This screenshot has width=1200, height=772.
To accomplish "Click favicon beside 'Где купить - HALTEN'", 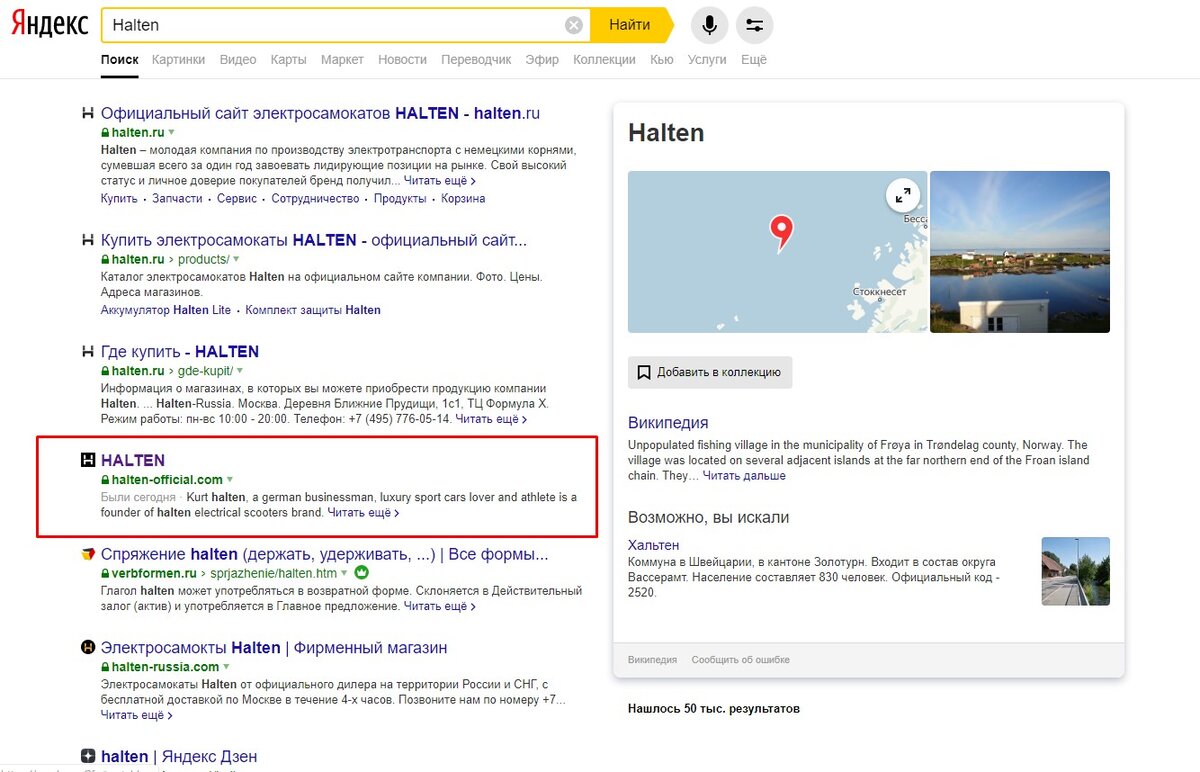I will pyautogui.click(x=88, y=352).
